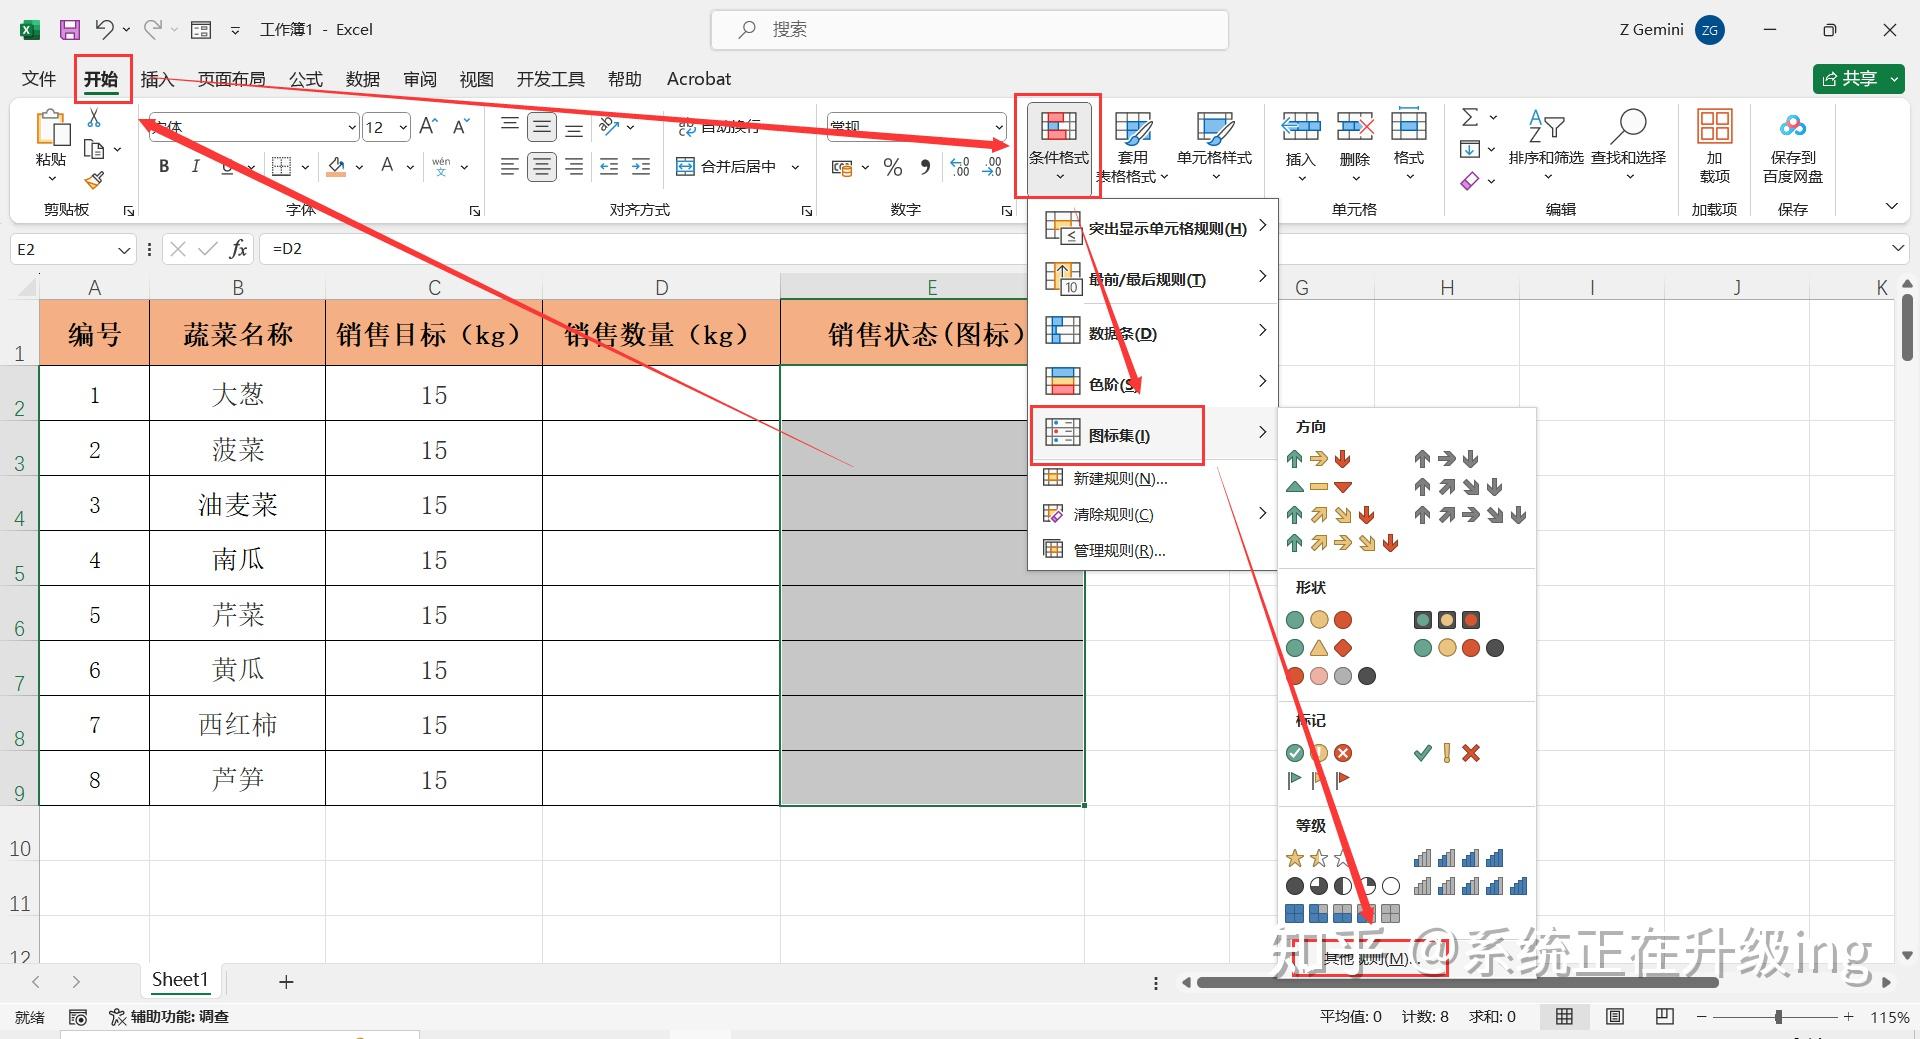Toggle bold formatting
The height and width of the screenshot is (1039, 1920).
pos(163,166)
